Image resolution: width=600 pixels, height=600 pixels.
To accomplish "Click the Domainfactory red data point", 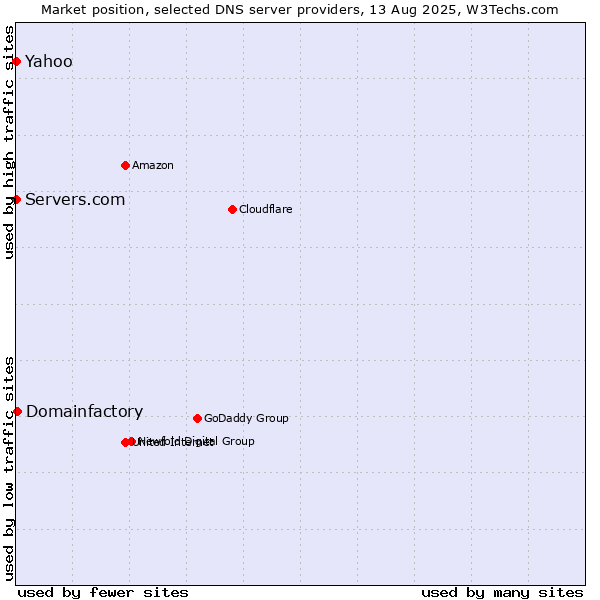I will pos(18,412).
